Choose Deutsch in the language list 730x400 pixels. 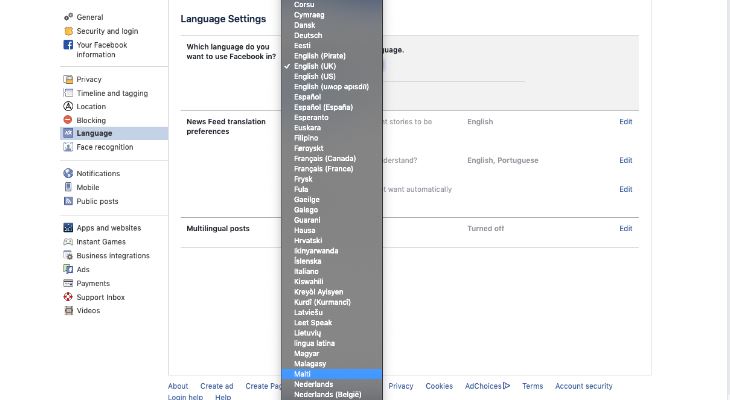(x=308, y=34)
